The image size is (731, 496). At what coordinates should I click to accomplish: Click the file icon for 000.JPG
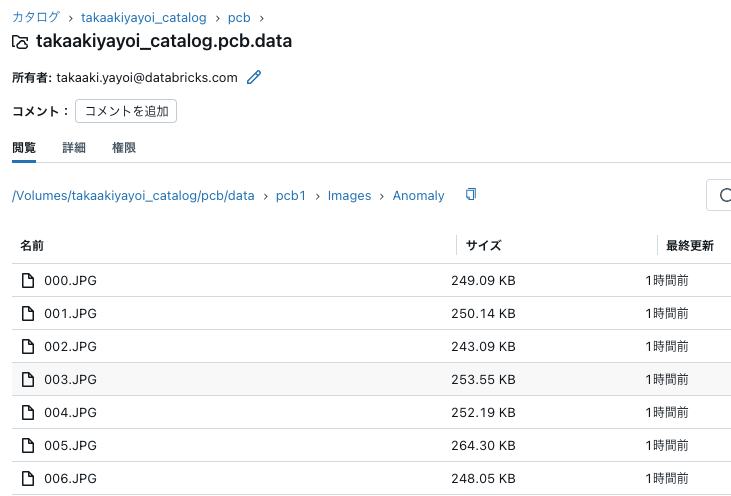[x=29, y=280]
